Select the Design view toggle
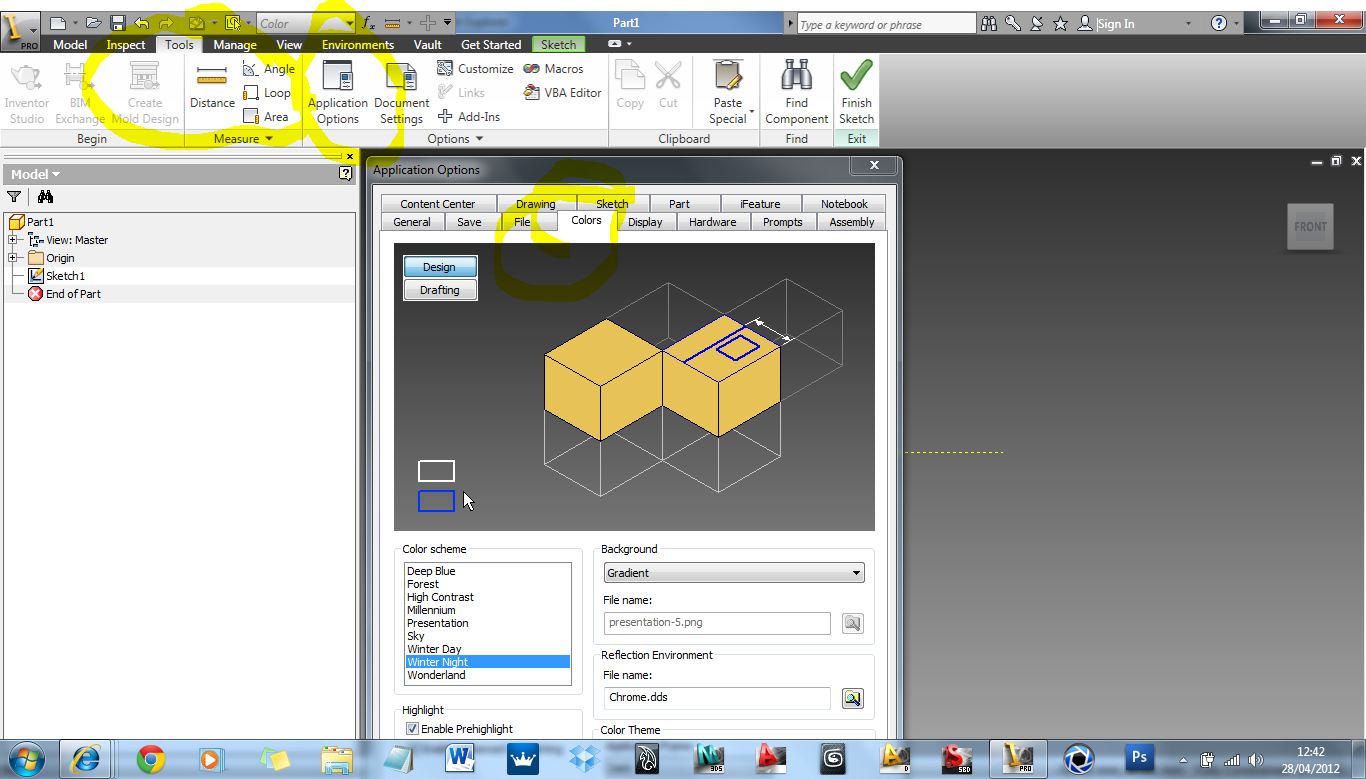The image size is (1366, 779). [x=439, y=267]
